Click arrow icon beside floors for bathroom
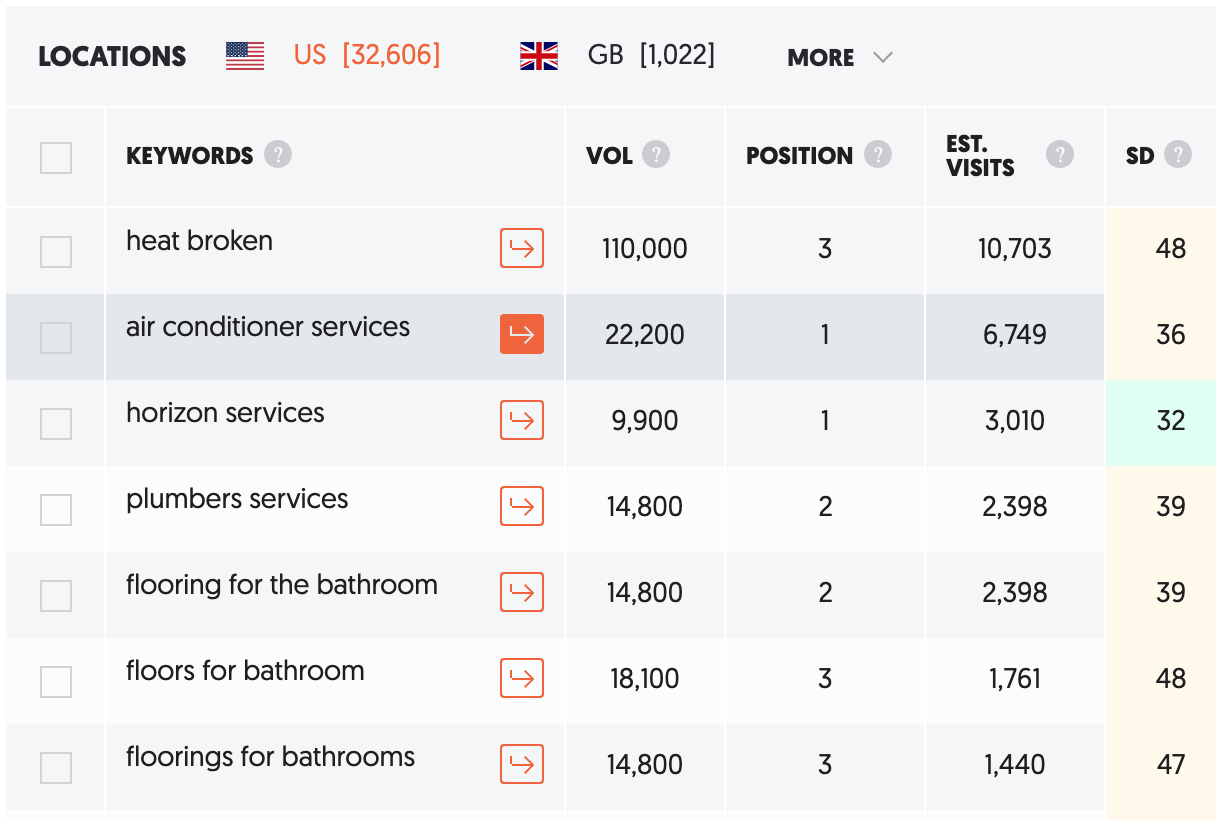The image size is (1232, 834). pos(522,678)
